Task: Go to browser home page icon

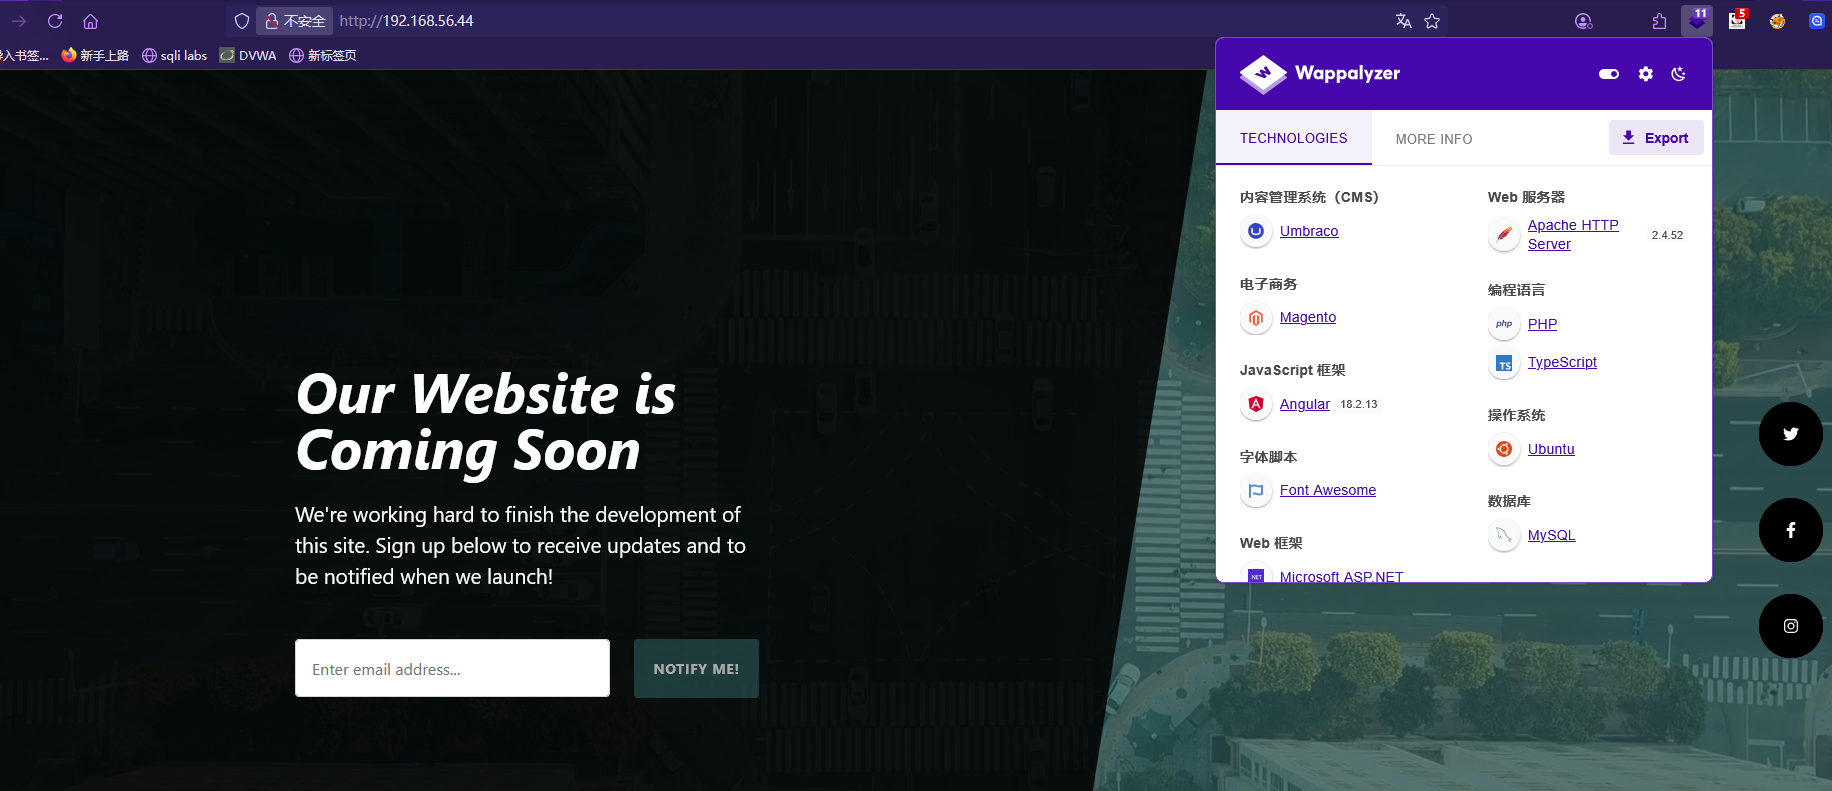Action: point(90,21)
